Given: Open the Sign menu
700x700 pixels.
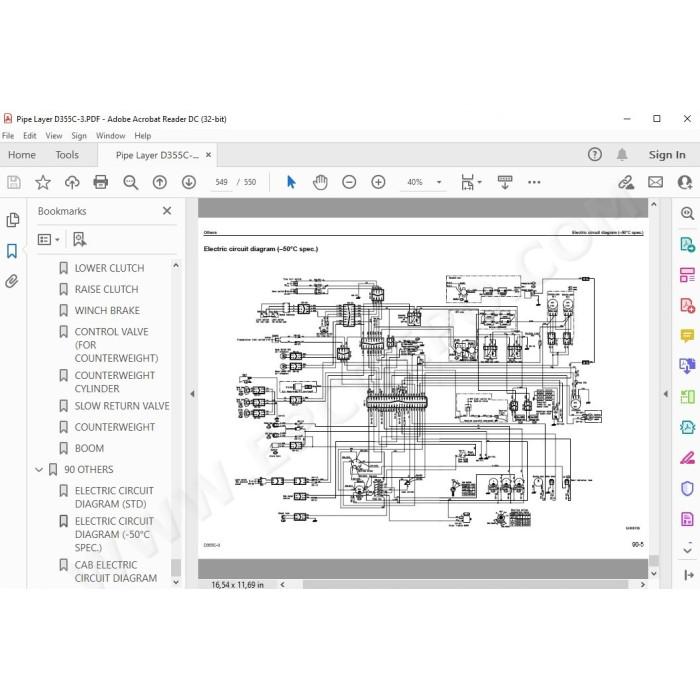Looking at the screenshot, I should pos(79,136).
